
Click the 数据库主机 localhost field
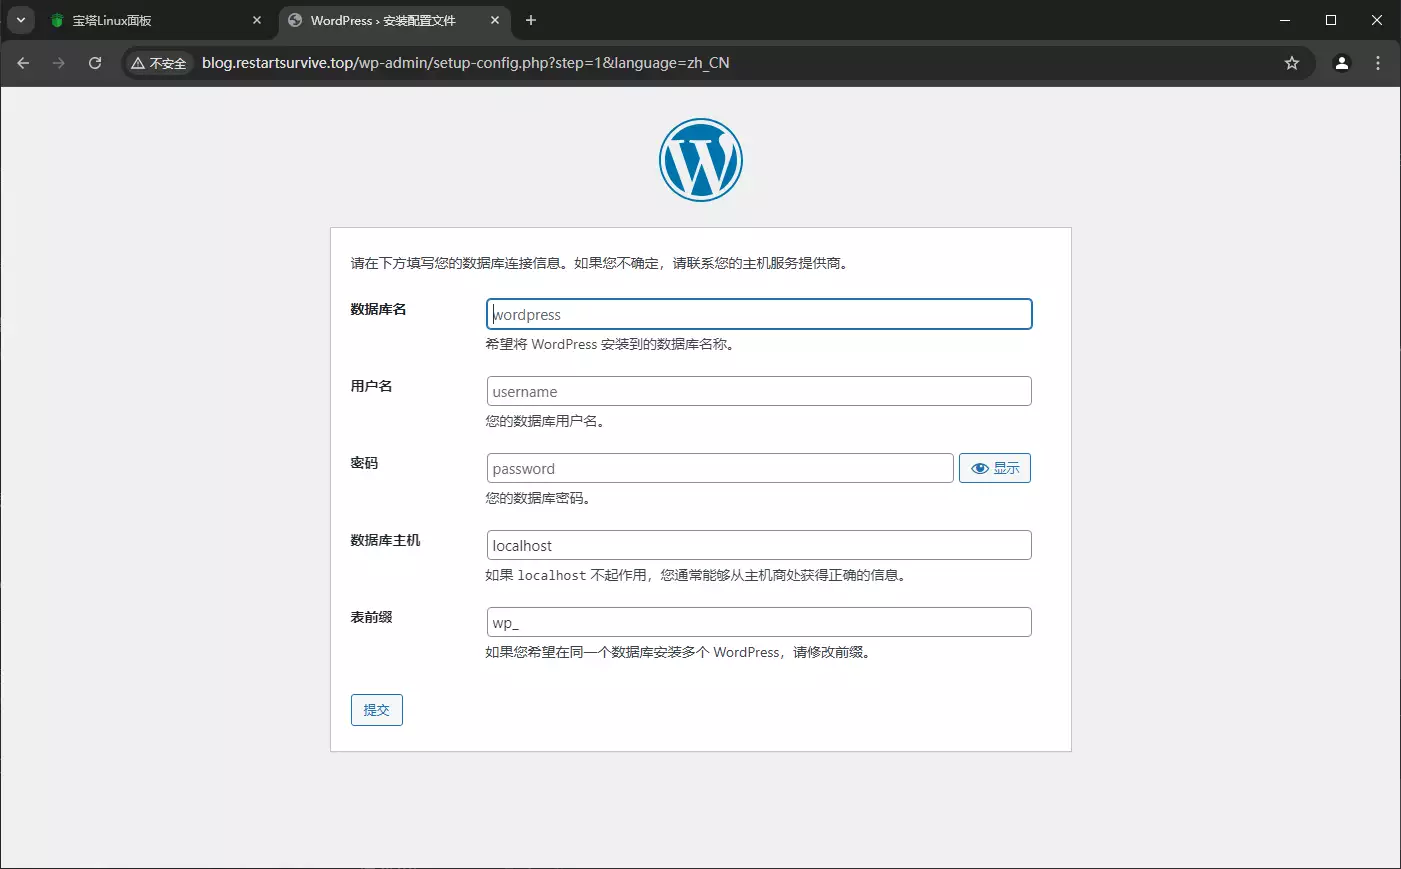759,545
